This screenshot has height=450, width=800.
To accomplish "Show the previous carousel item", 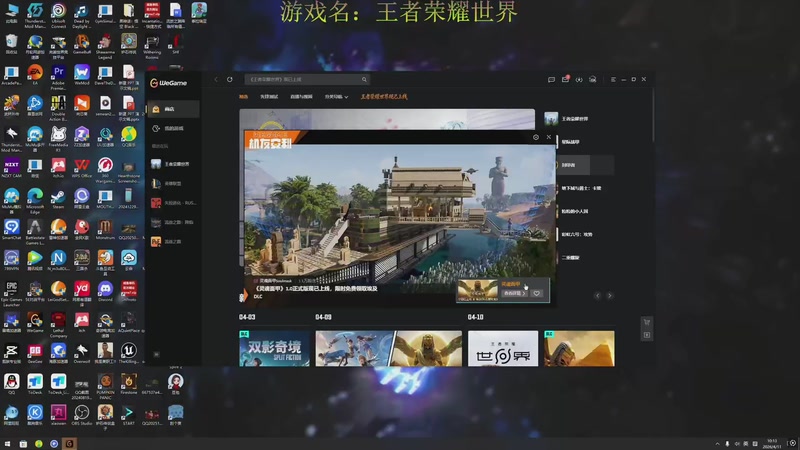I will click(x=597, y=295).
